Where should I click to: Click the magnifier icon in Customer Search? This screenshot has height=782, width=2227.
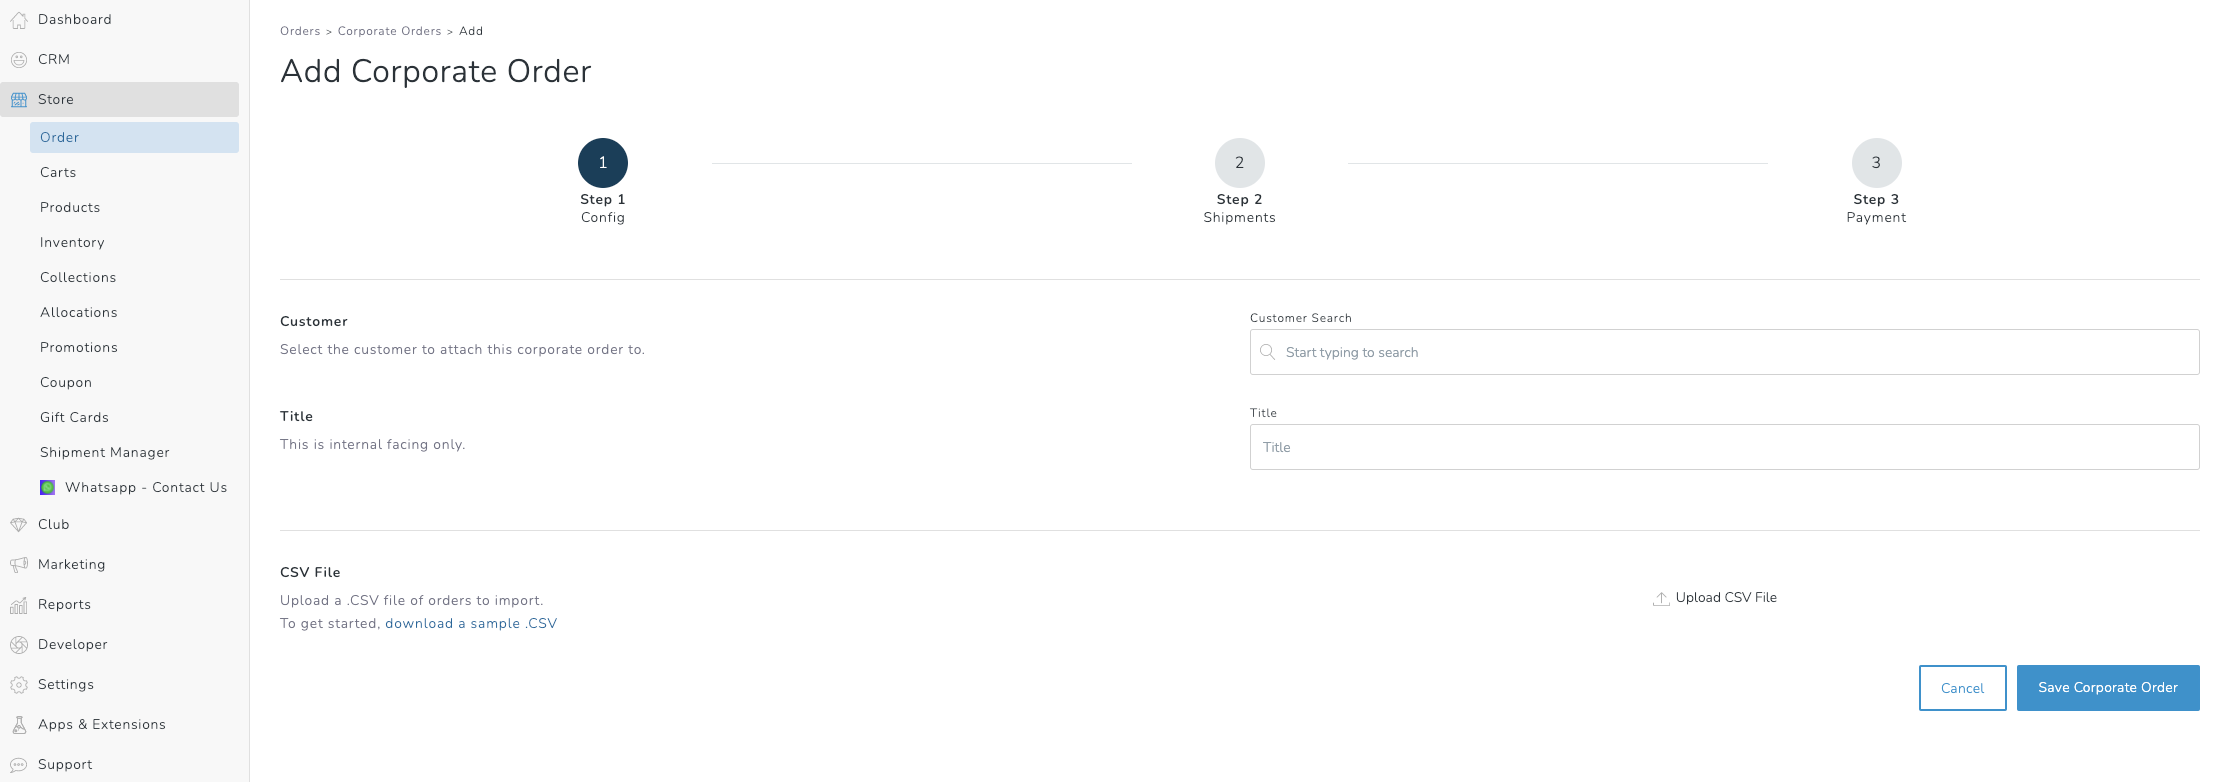point(1268,352)
